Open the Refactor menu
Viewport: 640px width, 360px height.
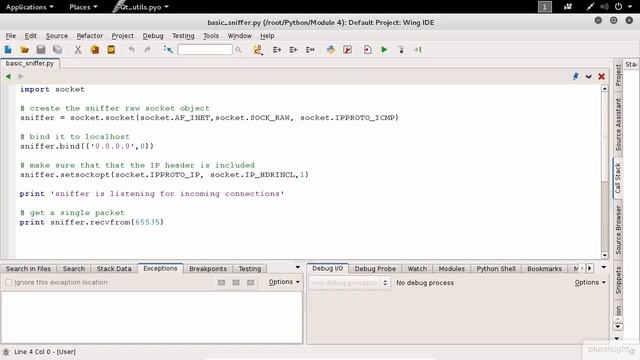point(90,36)
